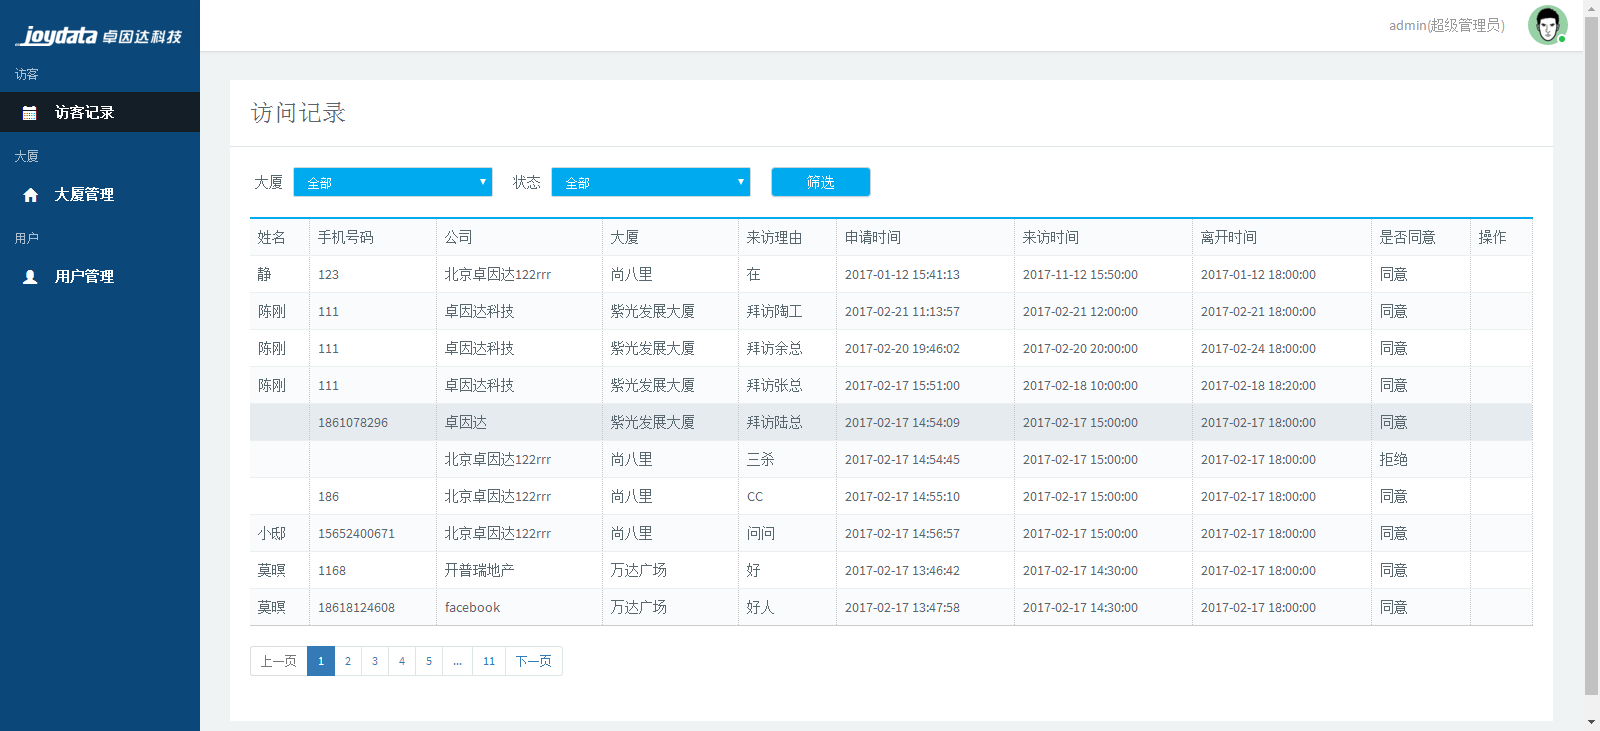Click leave time 2017-02-18 18:20:00
1600x731 pixels.
tap(1258, 385)
